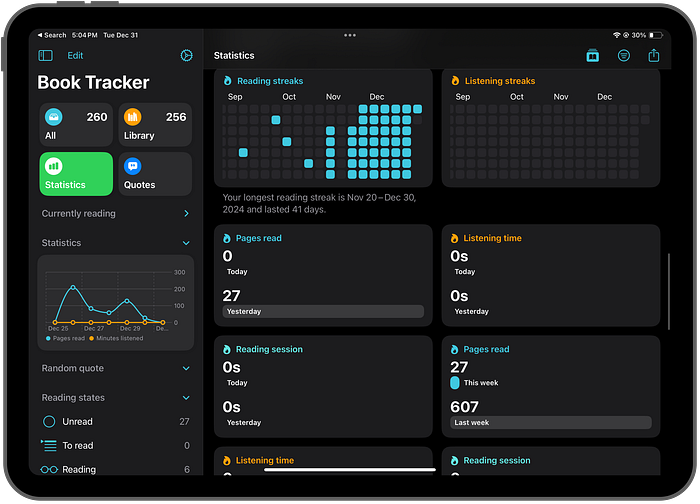
Task: Tap the Edit button in sidebar
Action: tap(75, 55)
